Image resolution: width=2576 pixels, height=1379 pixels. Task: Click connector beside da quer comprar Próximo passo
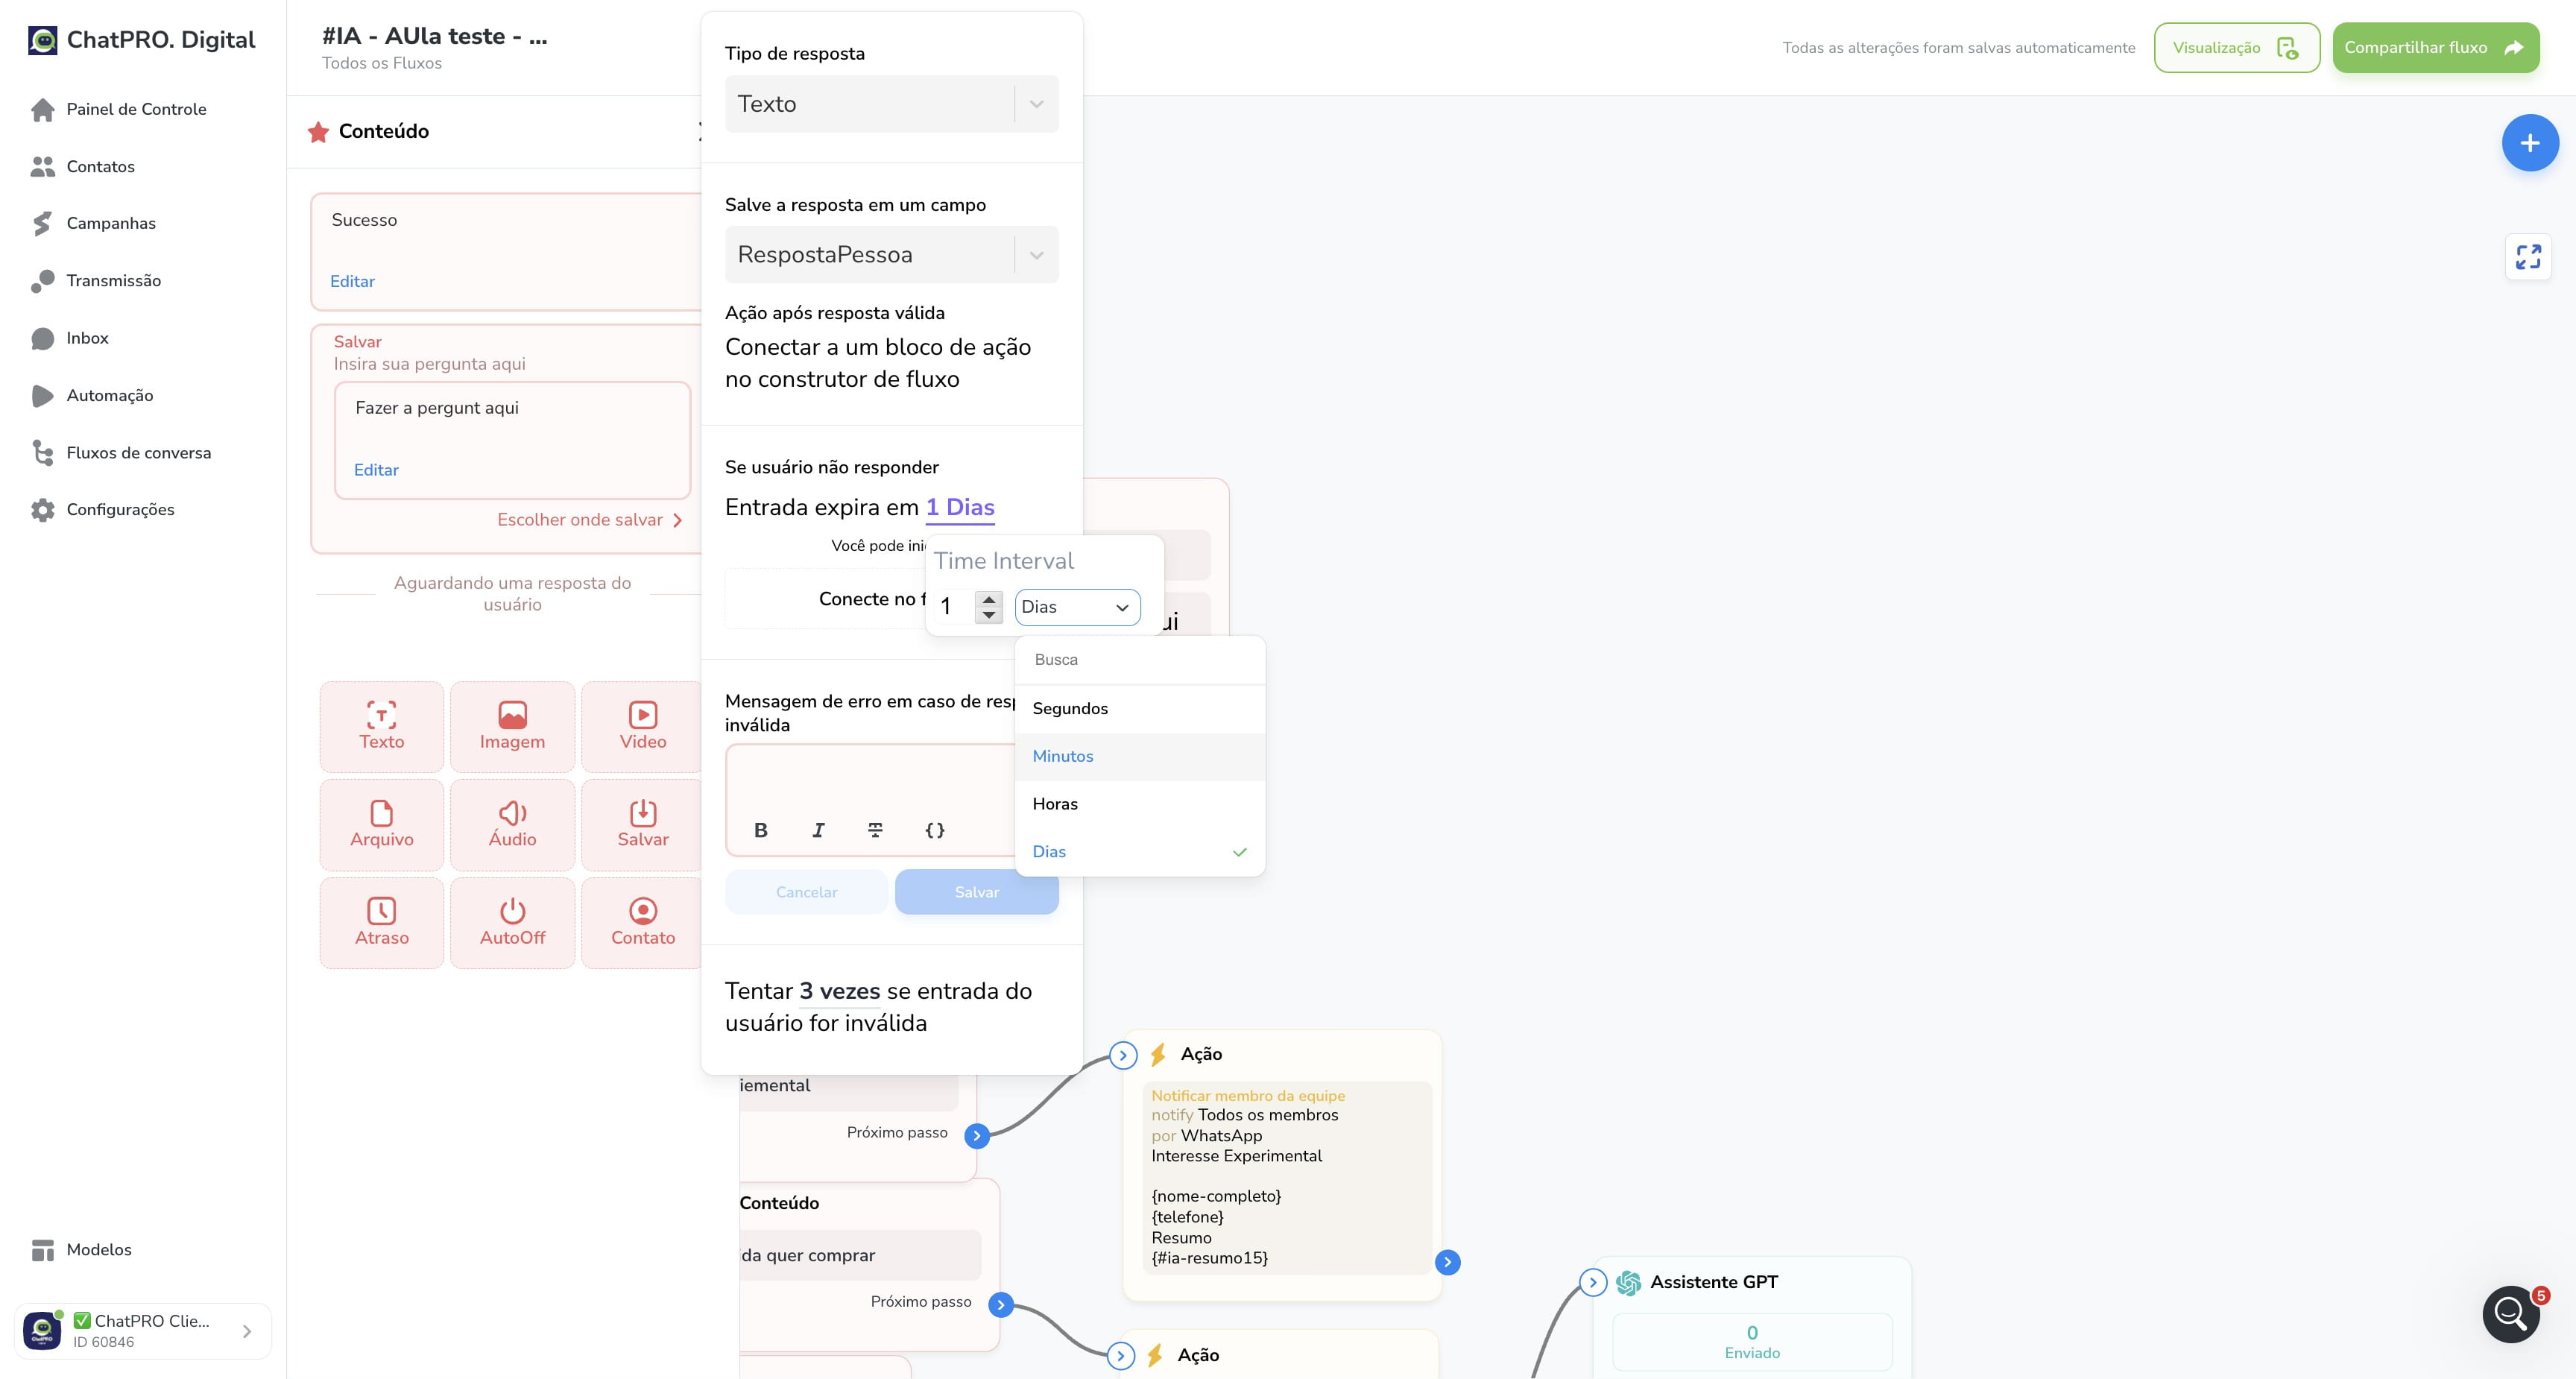coord(1000,1305)
